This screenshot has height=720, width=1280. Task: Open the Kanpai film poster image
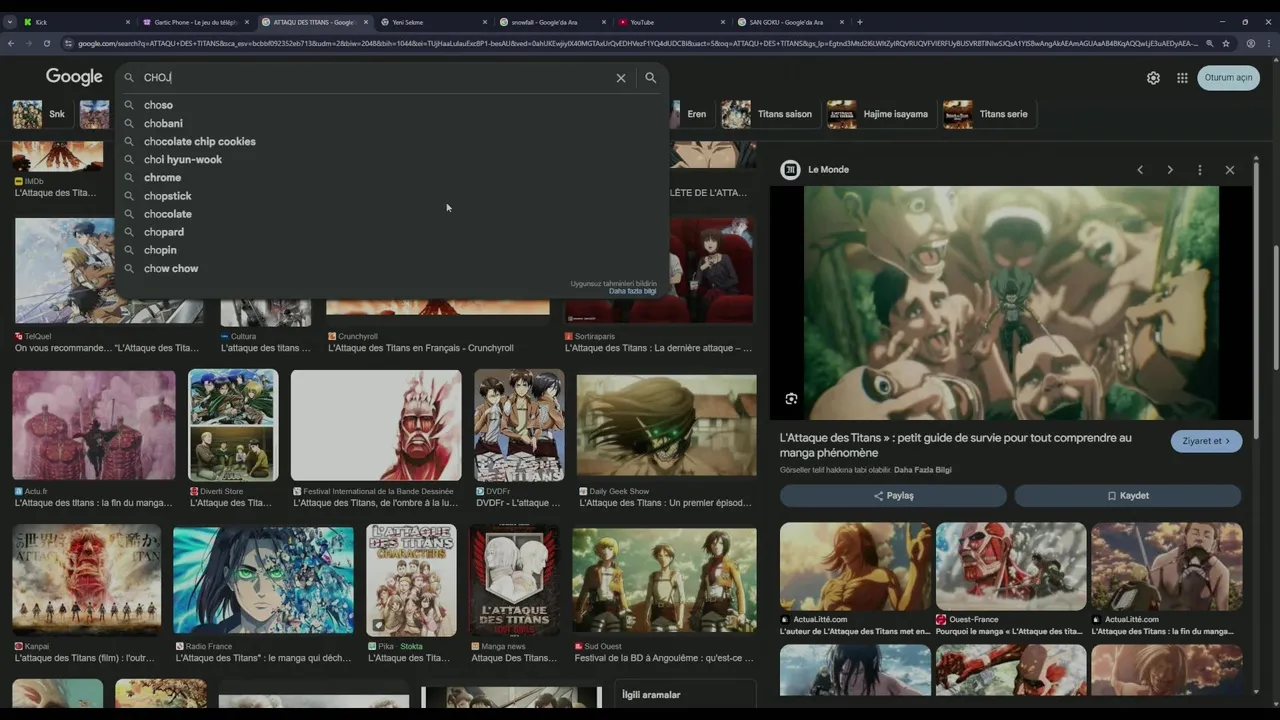87,581
